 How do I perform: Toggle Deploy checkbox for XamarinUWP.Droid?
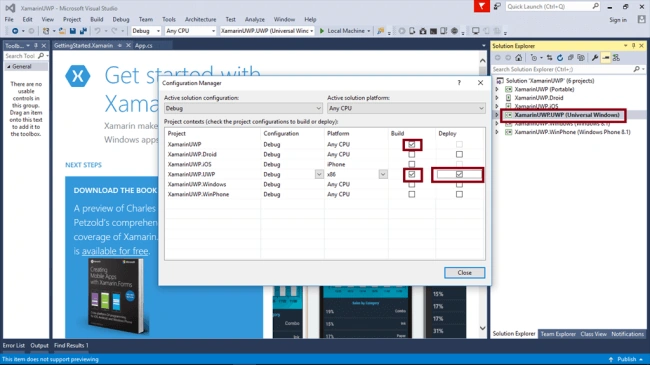[x=459, y=154]
